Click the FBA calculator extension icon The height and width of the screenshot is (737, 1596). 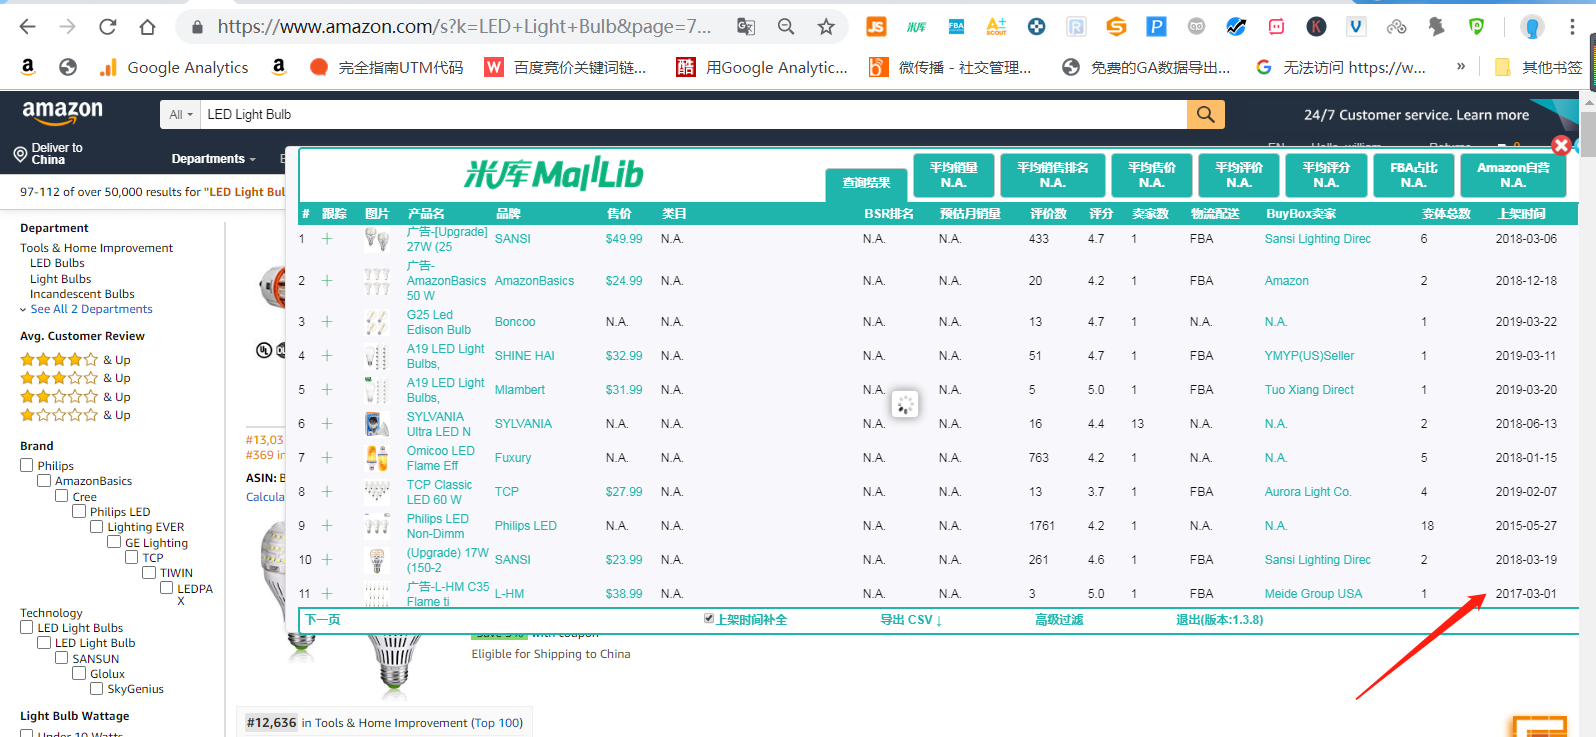pos(956,27)
